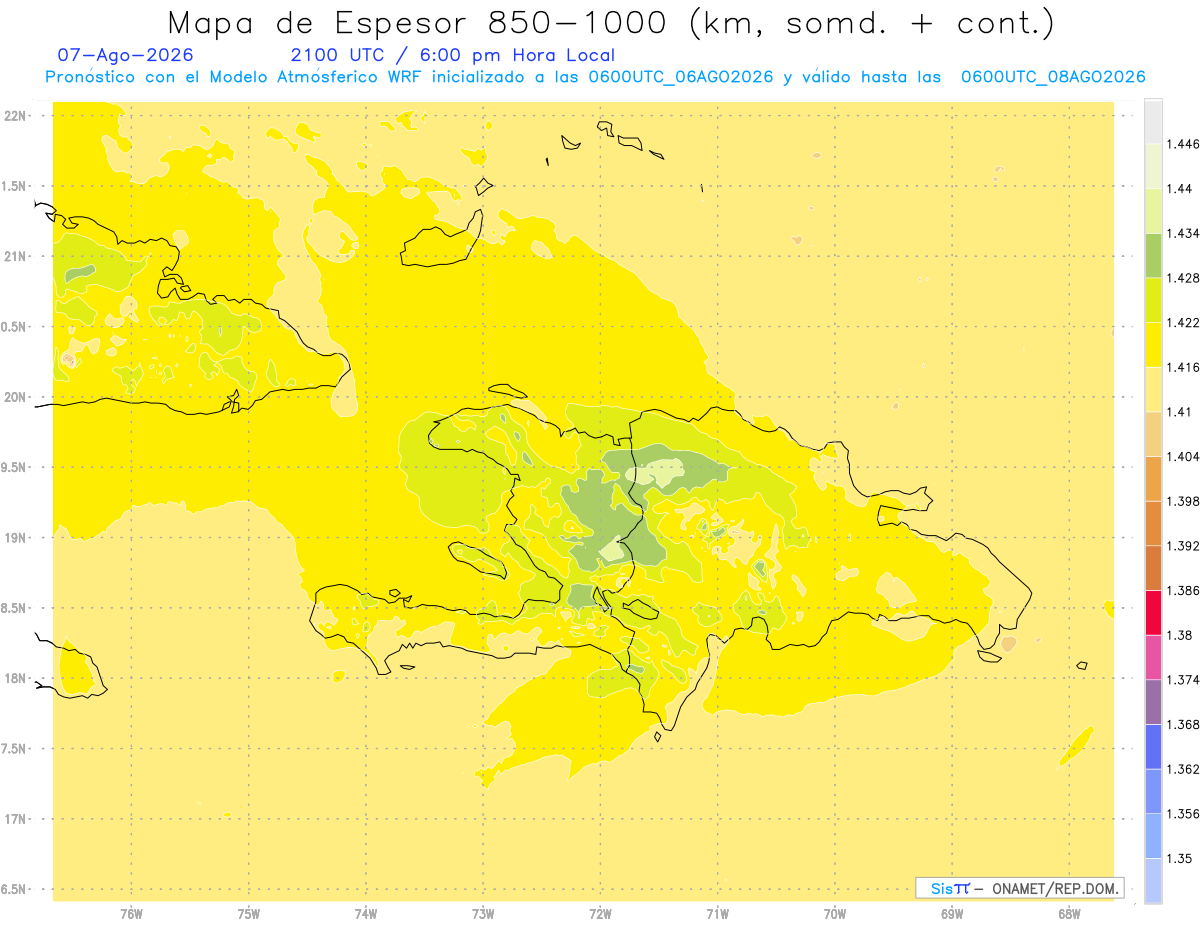1200x927 pixels.
Task: Click the 74W longitude axis label
Action: pyautogui.click(x=366, y=913)
